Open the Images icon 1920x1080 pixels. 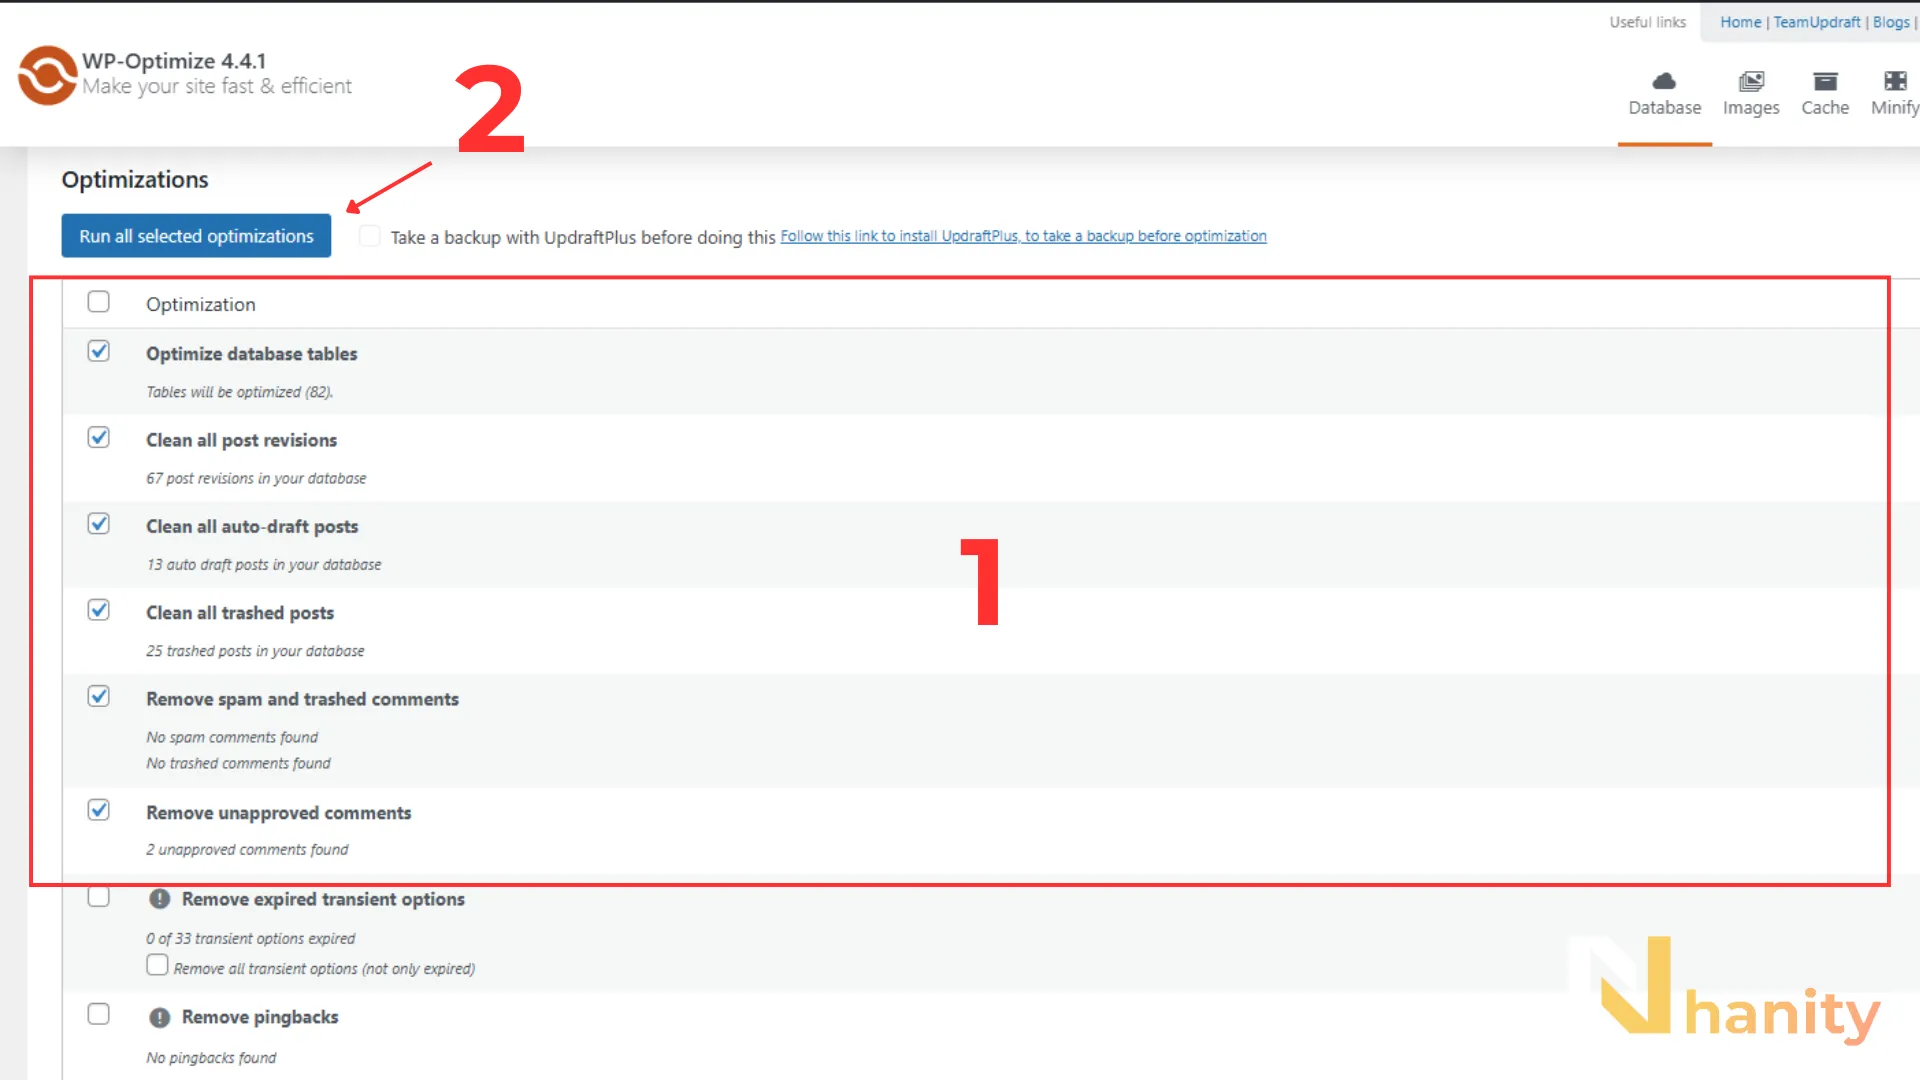1751,81
